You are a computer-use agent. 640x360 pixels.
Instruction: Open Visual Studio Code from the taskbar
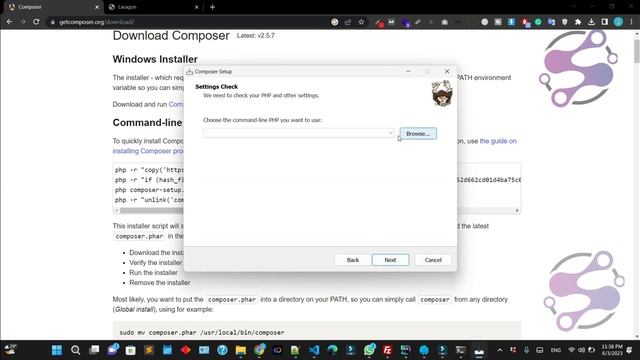(x=314, y=350)
